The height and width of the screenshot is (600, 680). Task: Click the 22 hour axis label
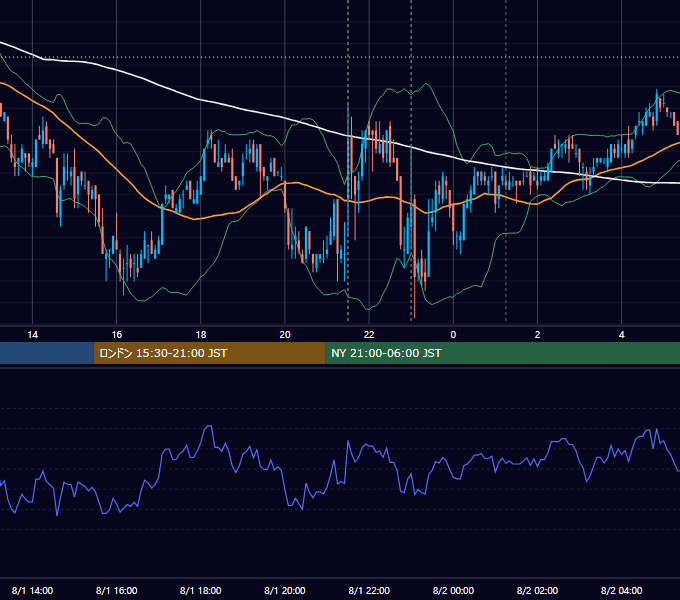[x=369, y=335]
